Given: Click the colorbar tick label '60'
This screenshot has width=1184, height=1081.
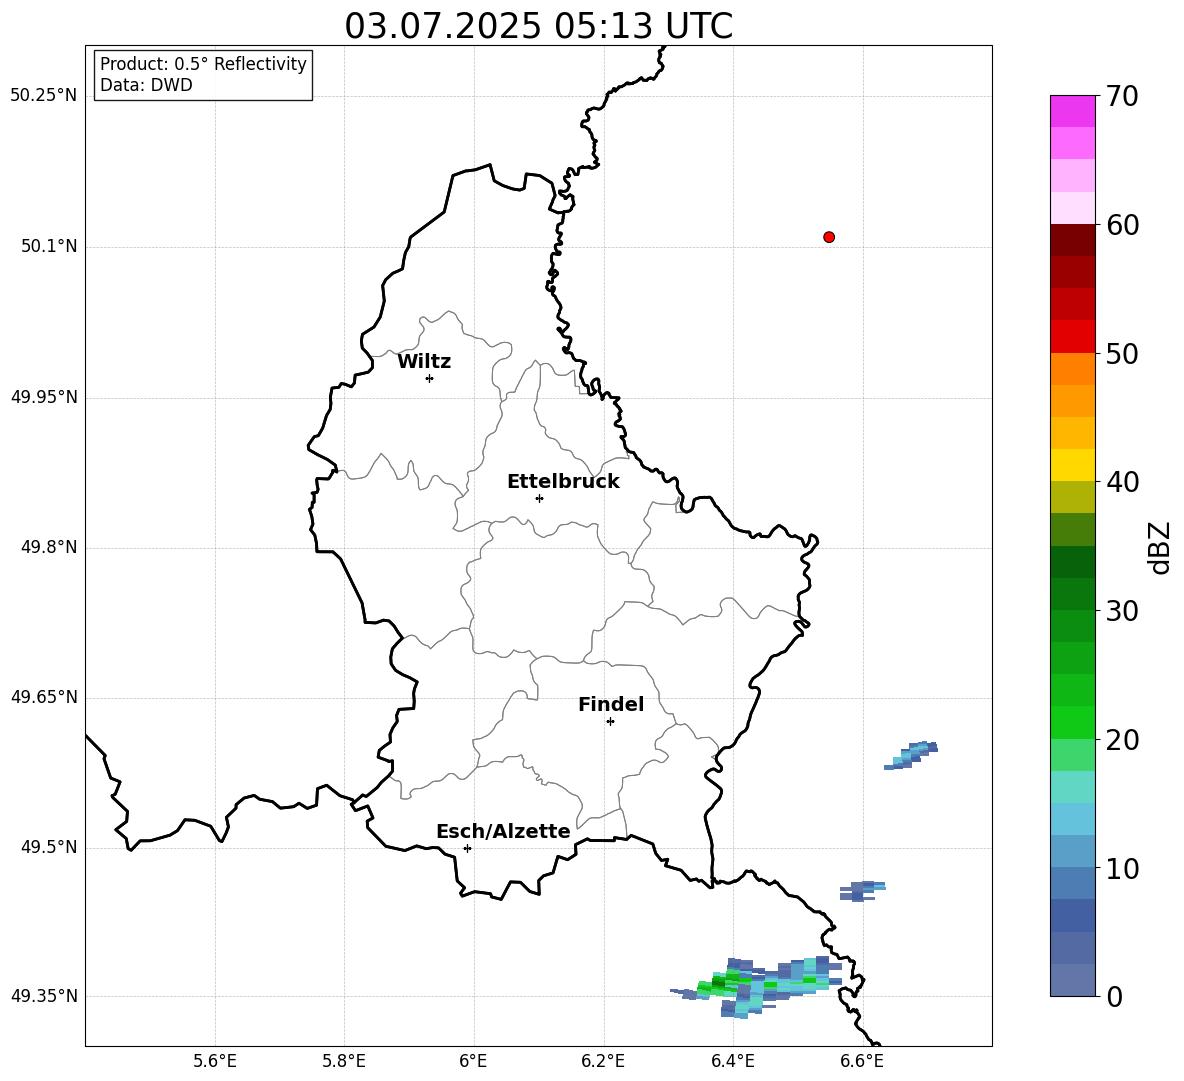Looking at the screenshot, I should pos(1122,225).
